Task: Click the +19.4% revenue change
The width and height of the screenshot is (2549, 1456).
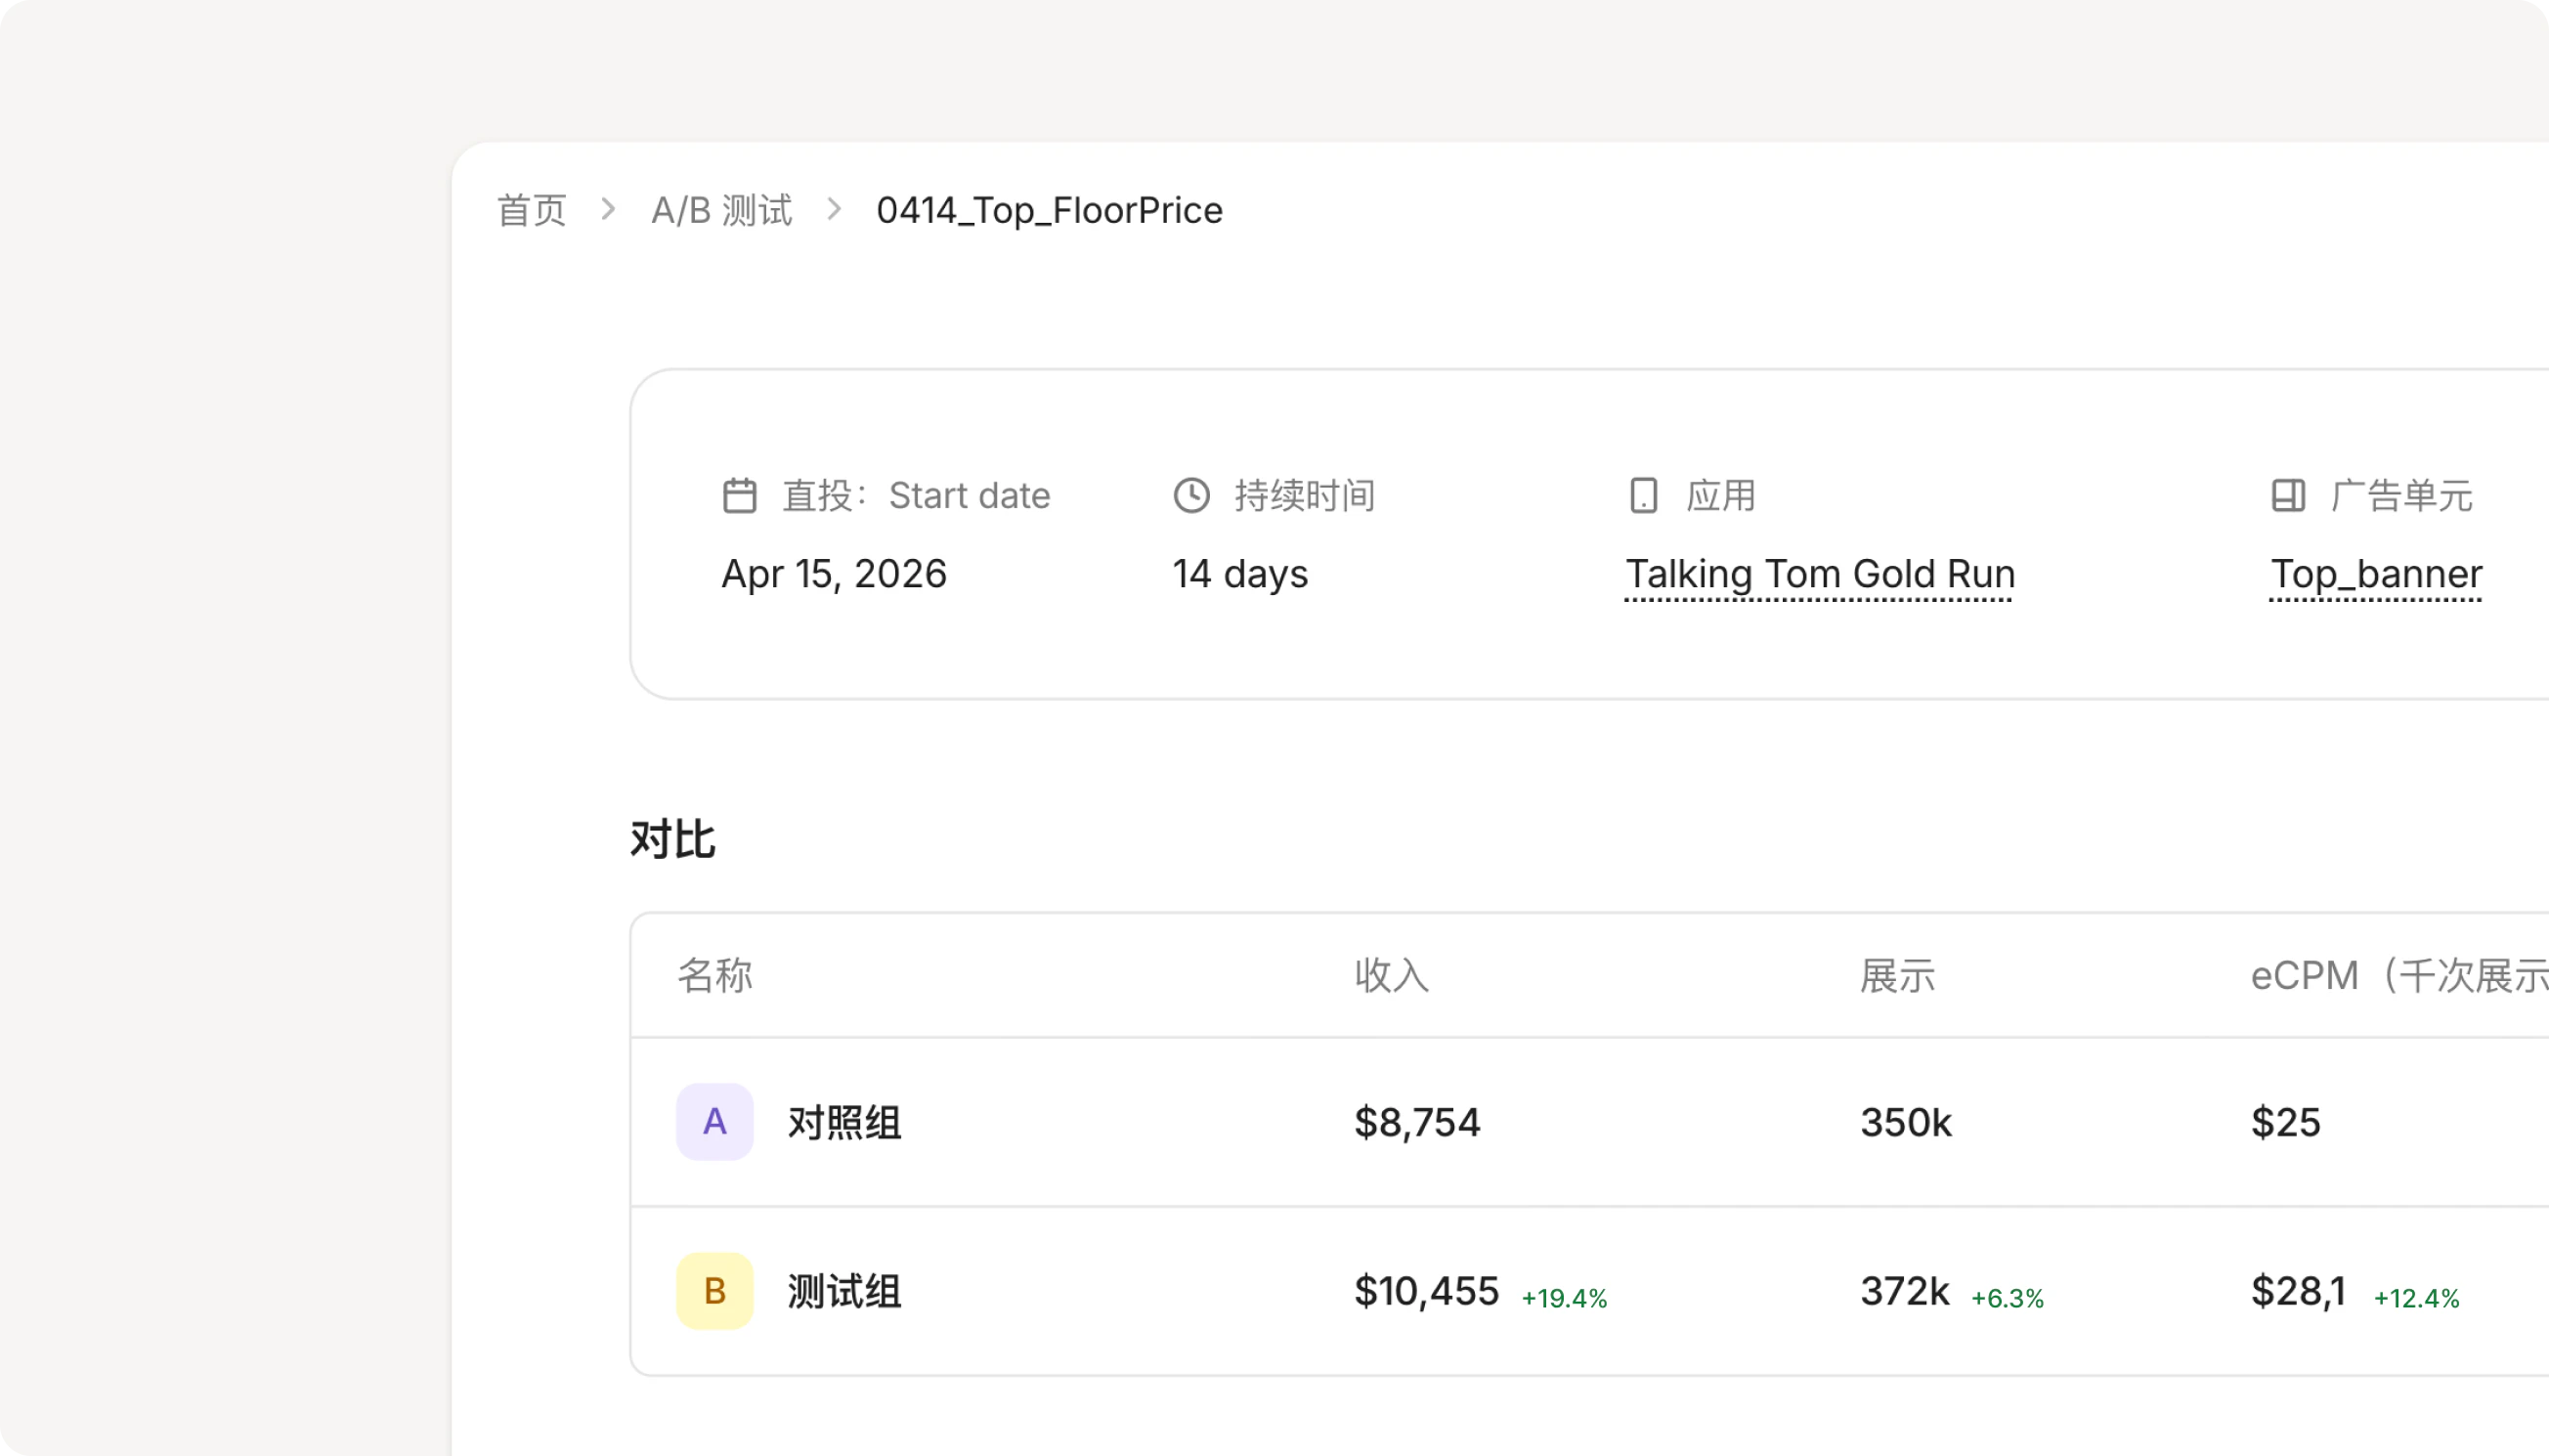Action: 1564,1298
